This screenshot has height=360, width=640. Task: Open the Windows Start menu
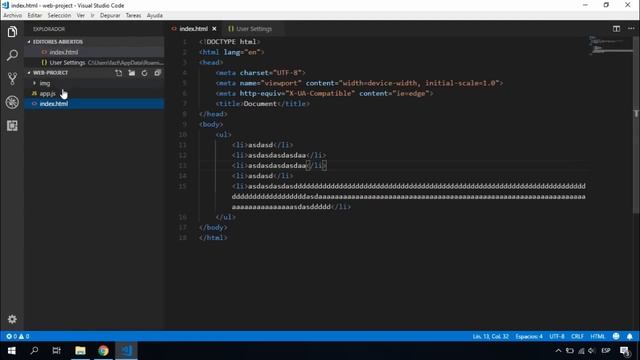(11, 351)
